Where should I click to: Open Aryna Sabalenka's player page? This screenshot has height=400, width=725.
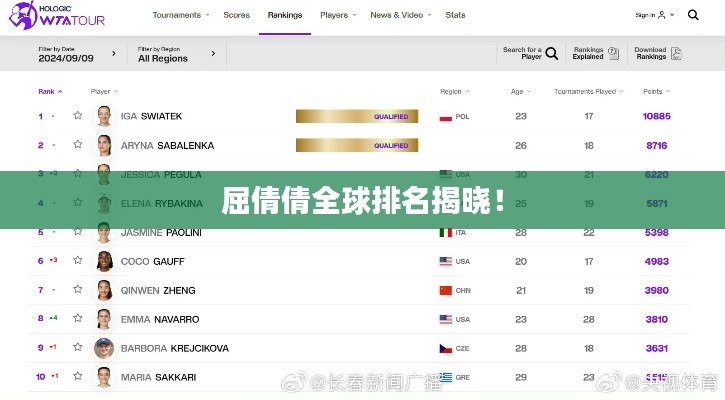tap(167, 146)
